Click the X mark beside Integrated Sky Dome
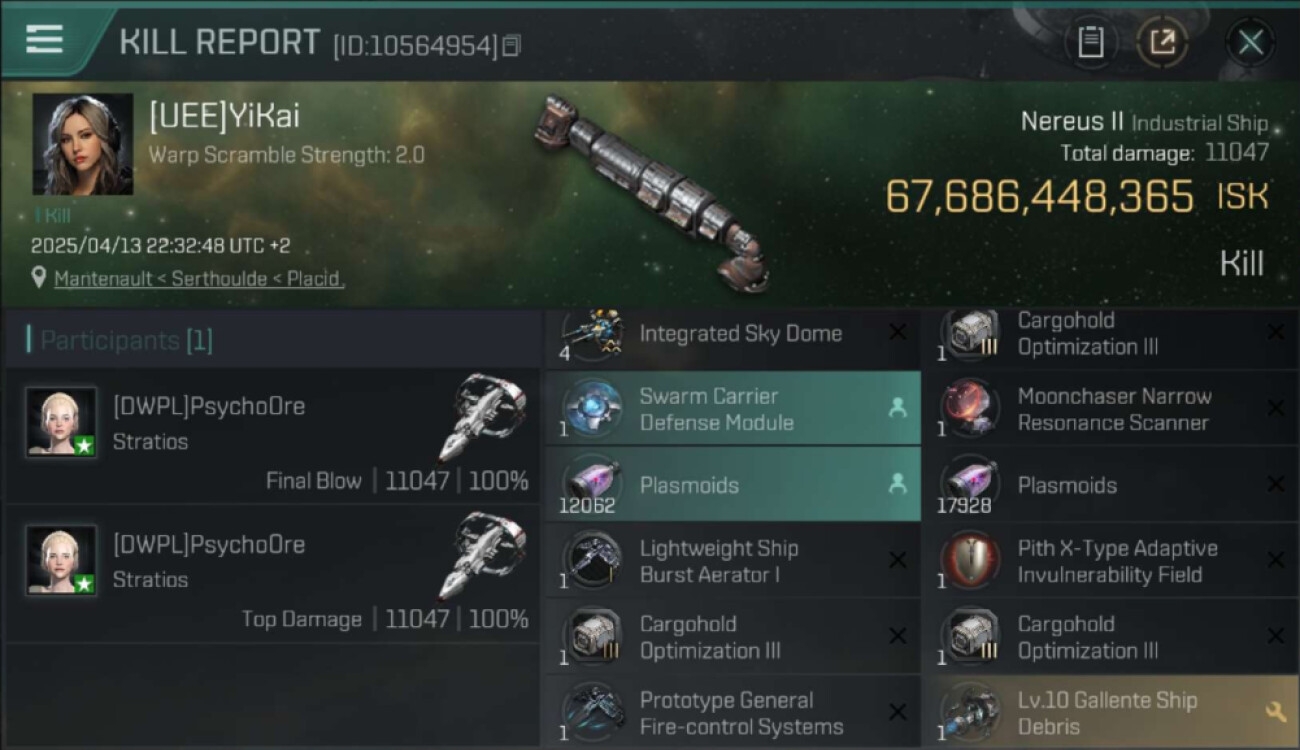This screenshot has height=750, width=1300. coord(898,333)
